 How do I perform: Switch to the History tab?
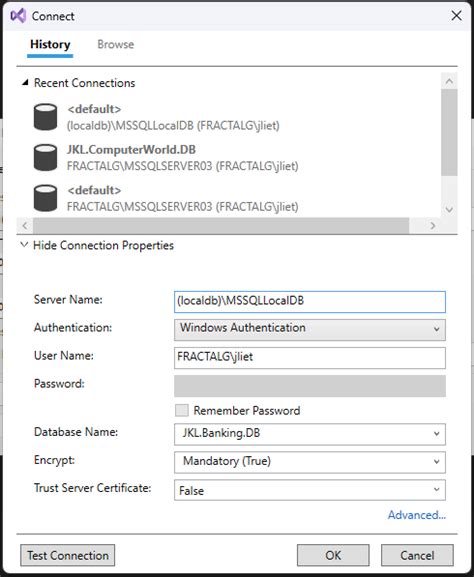pos(50,45)
